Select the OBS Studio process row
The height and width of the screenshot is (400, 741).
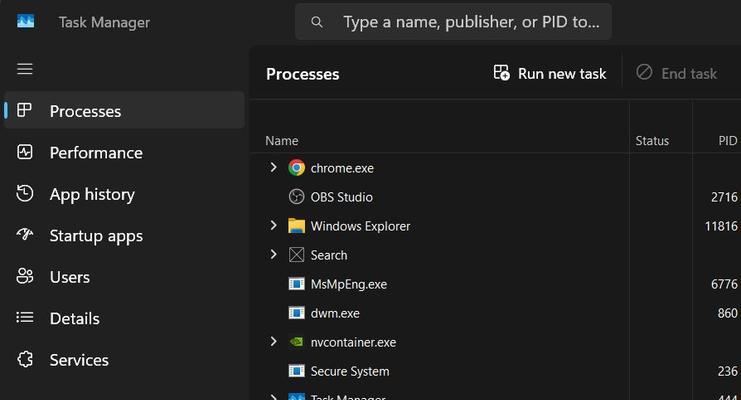[x=495, y=197]
